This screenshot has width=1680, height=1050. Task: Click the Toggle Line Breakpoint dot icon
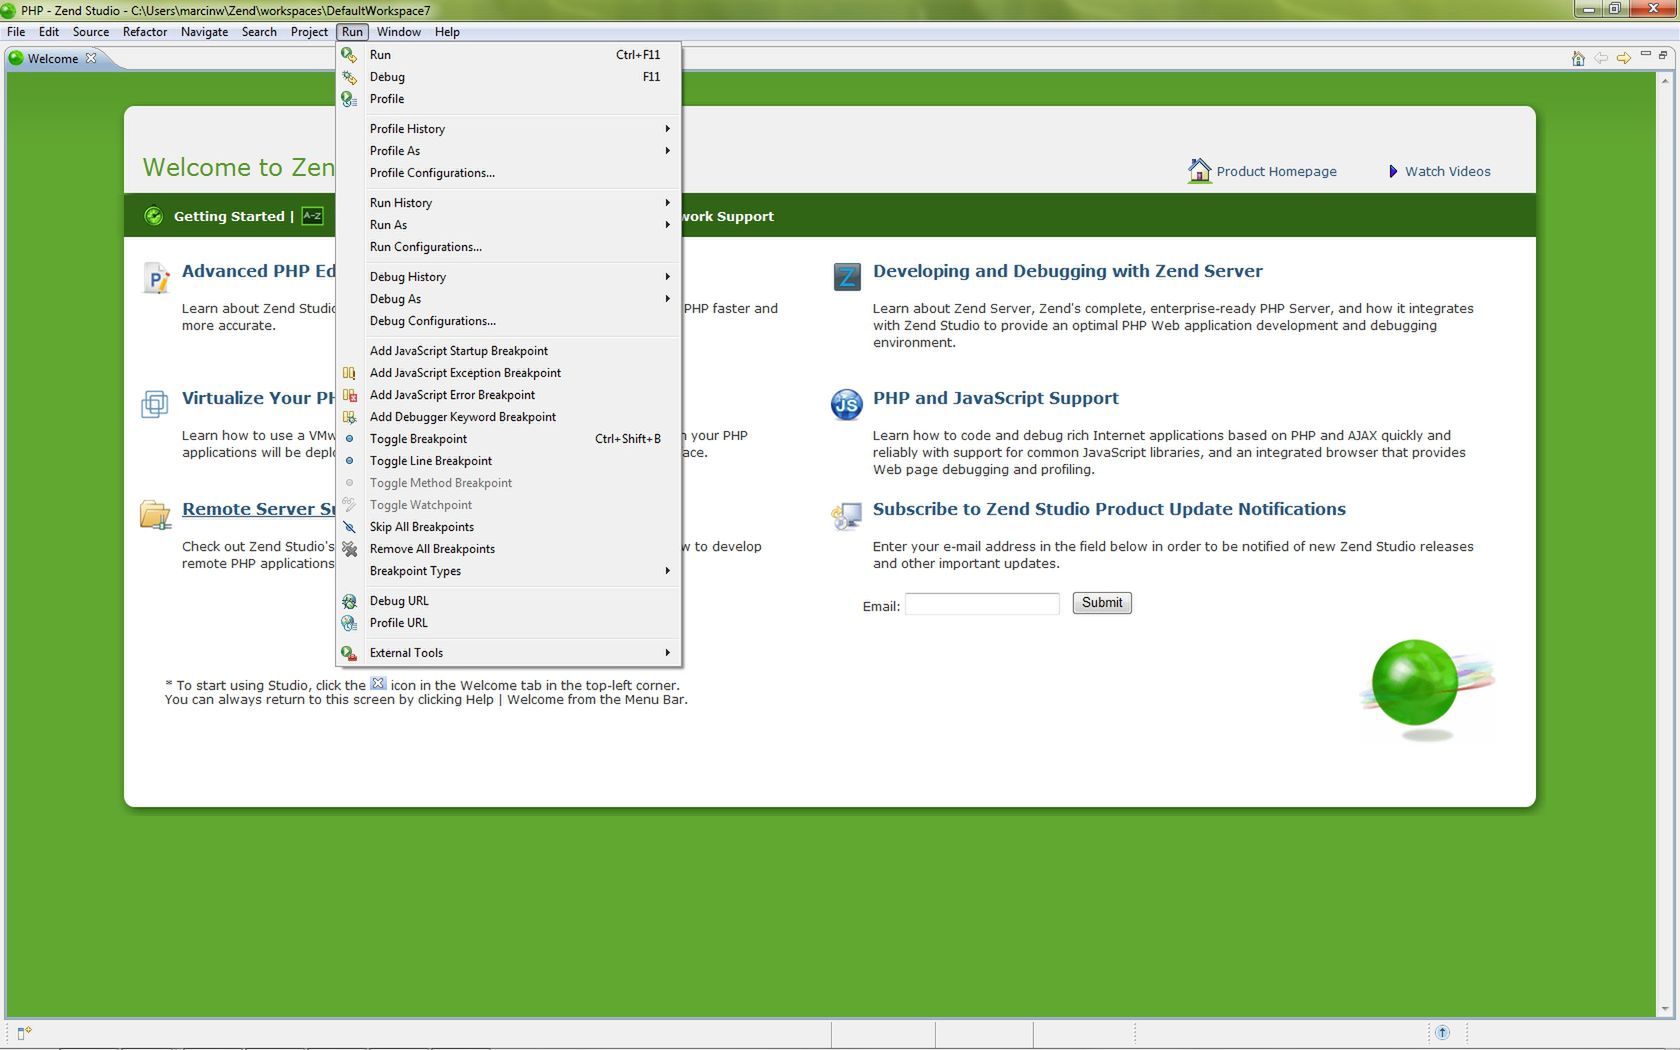(x=349, y=461)
